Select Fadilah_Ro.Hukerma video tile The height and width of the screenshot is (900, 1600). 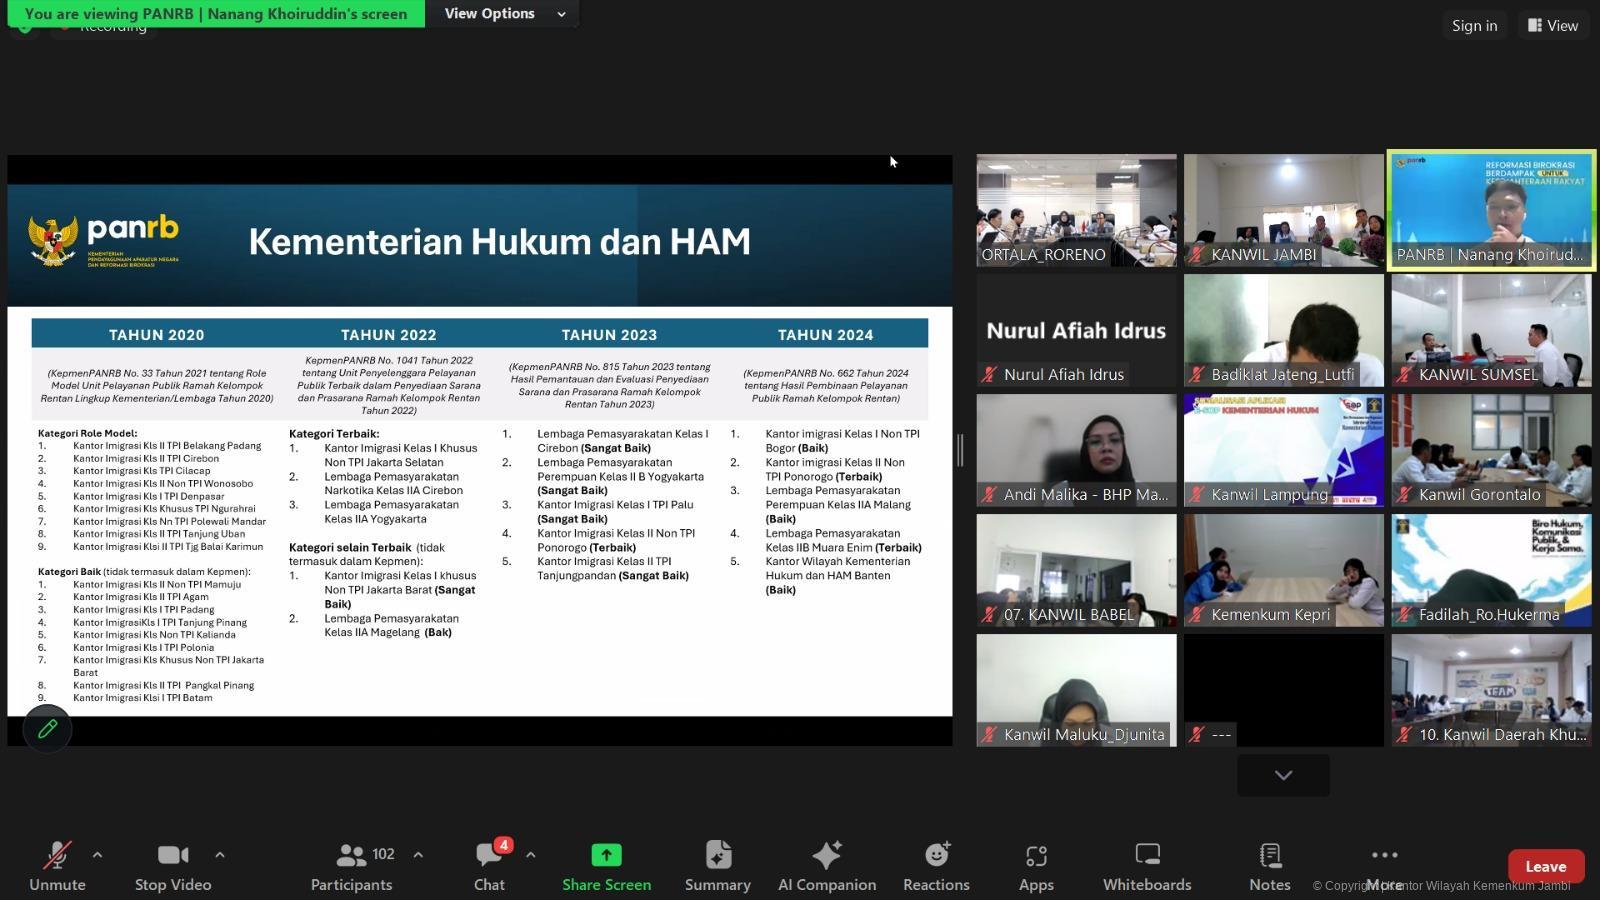pos(1491,570)
